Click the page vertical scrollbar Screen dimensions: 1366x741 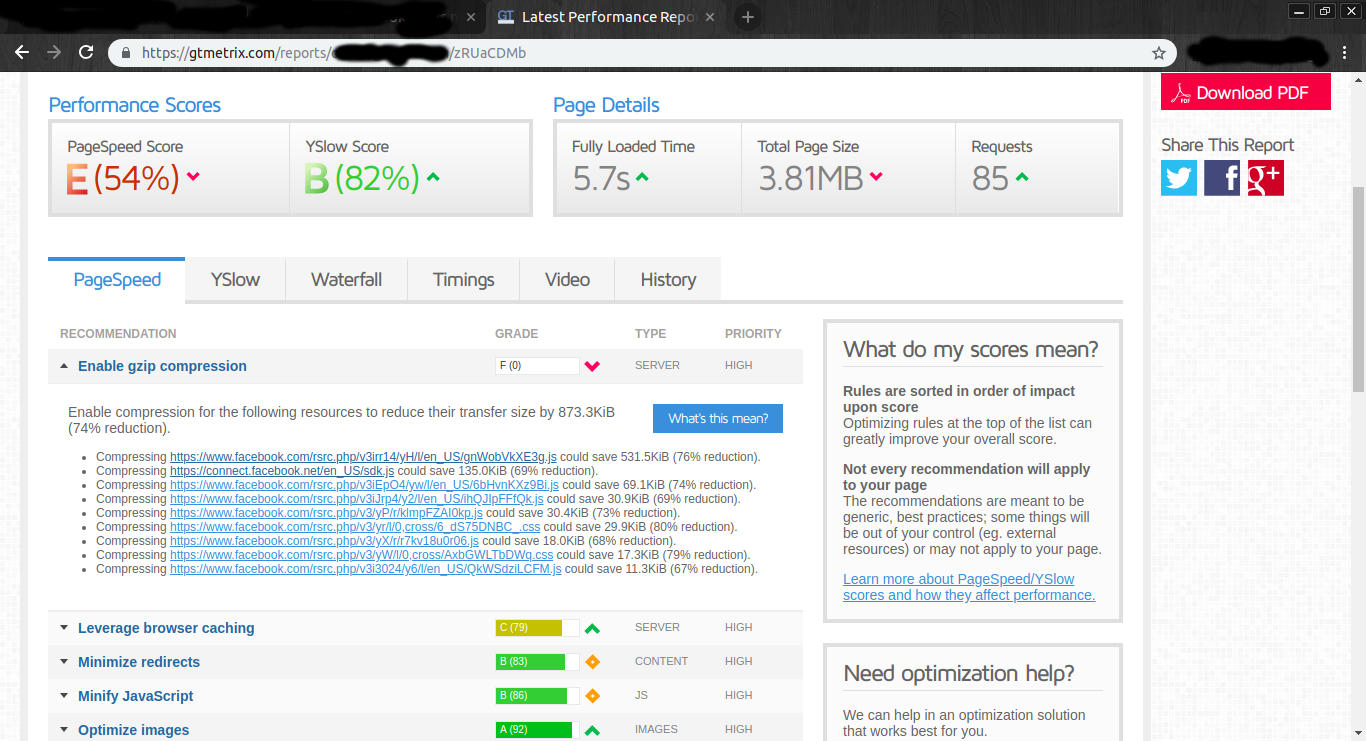tap(1358, 290)
